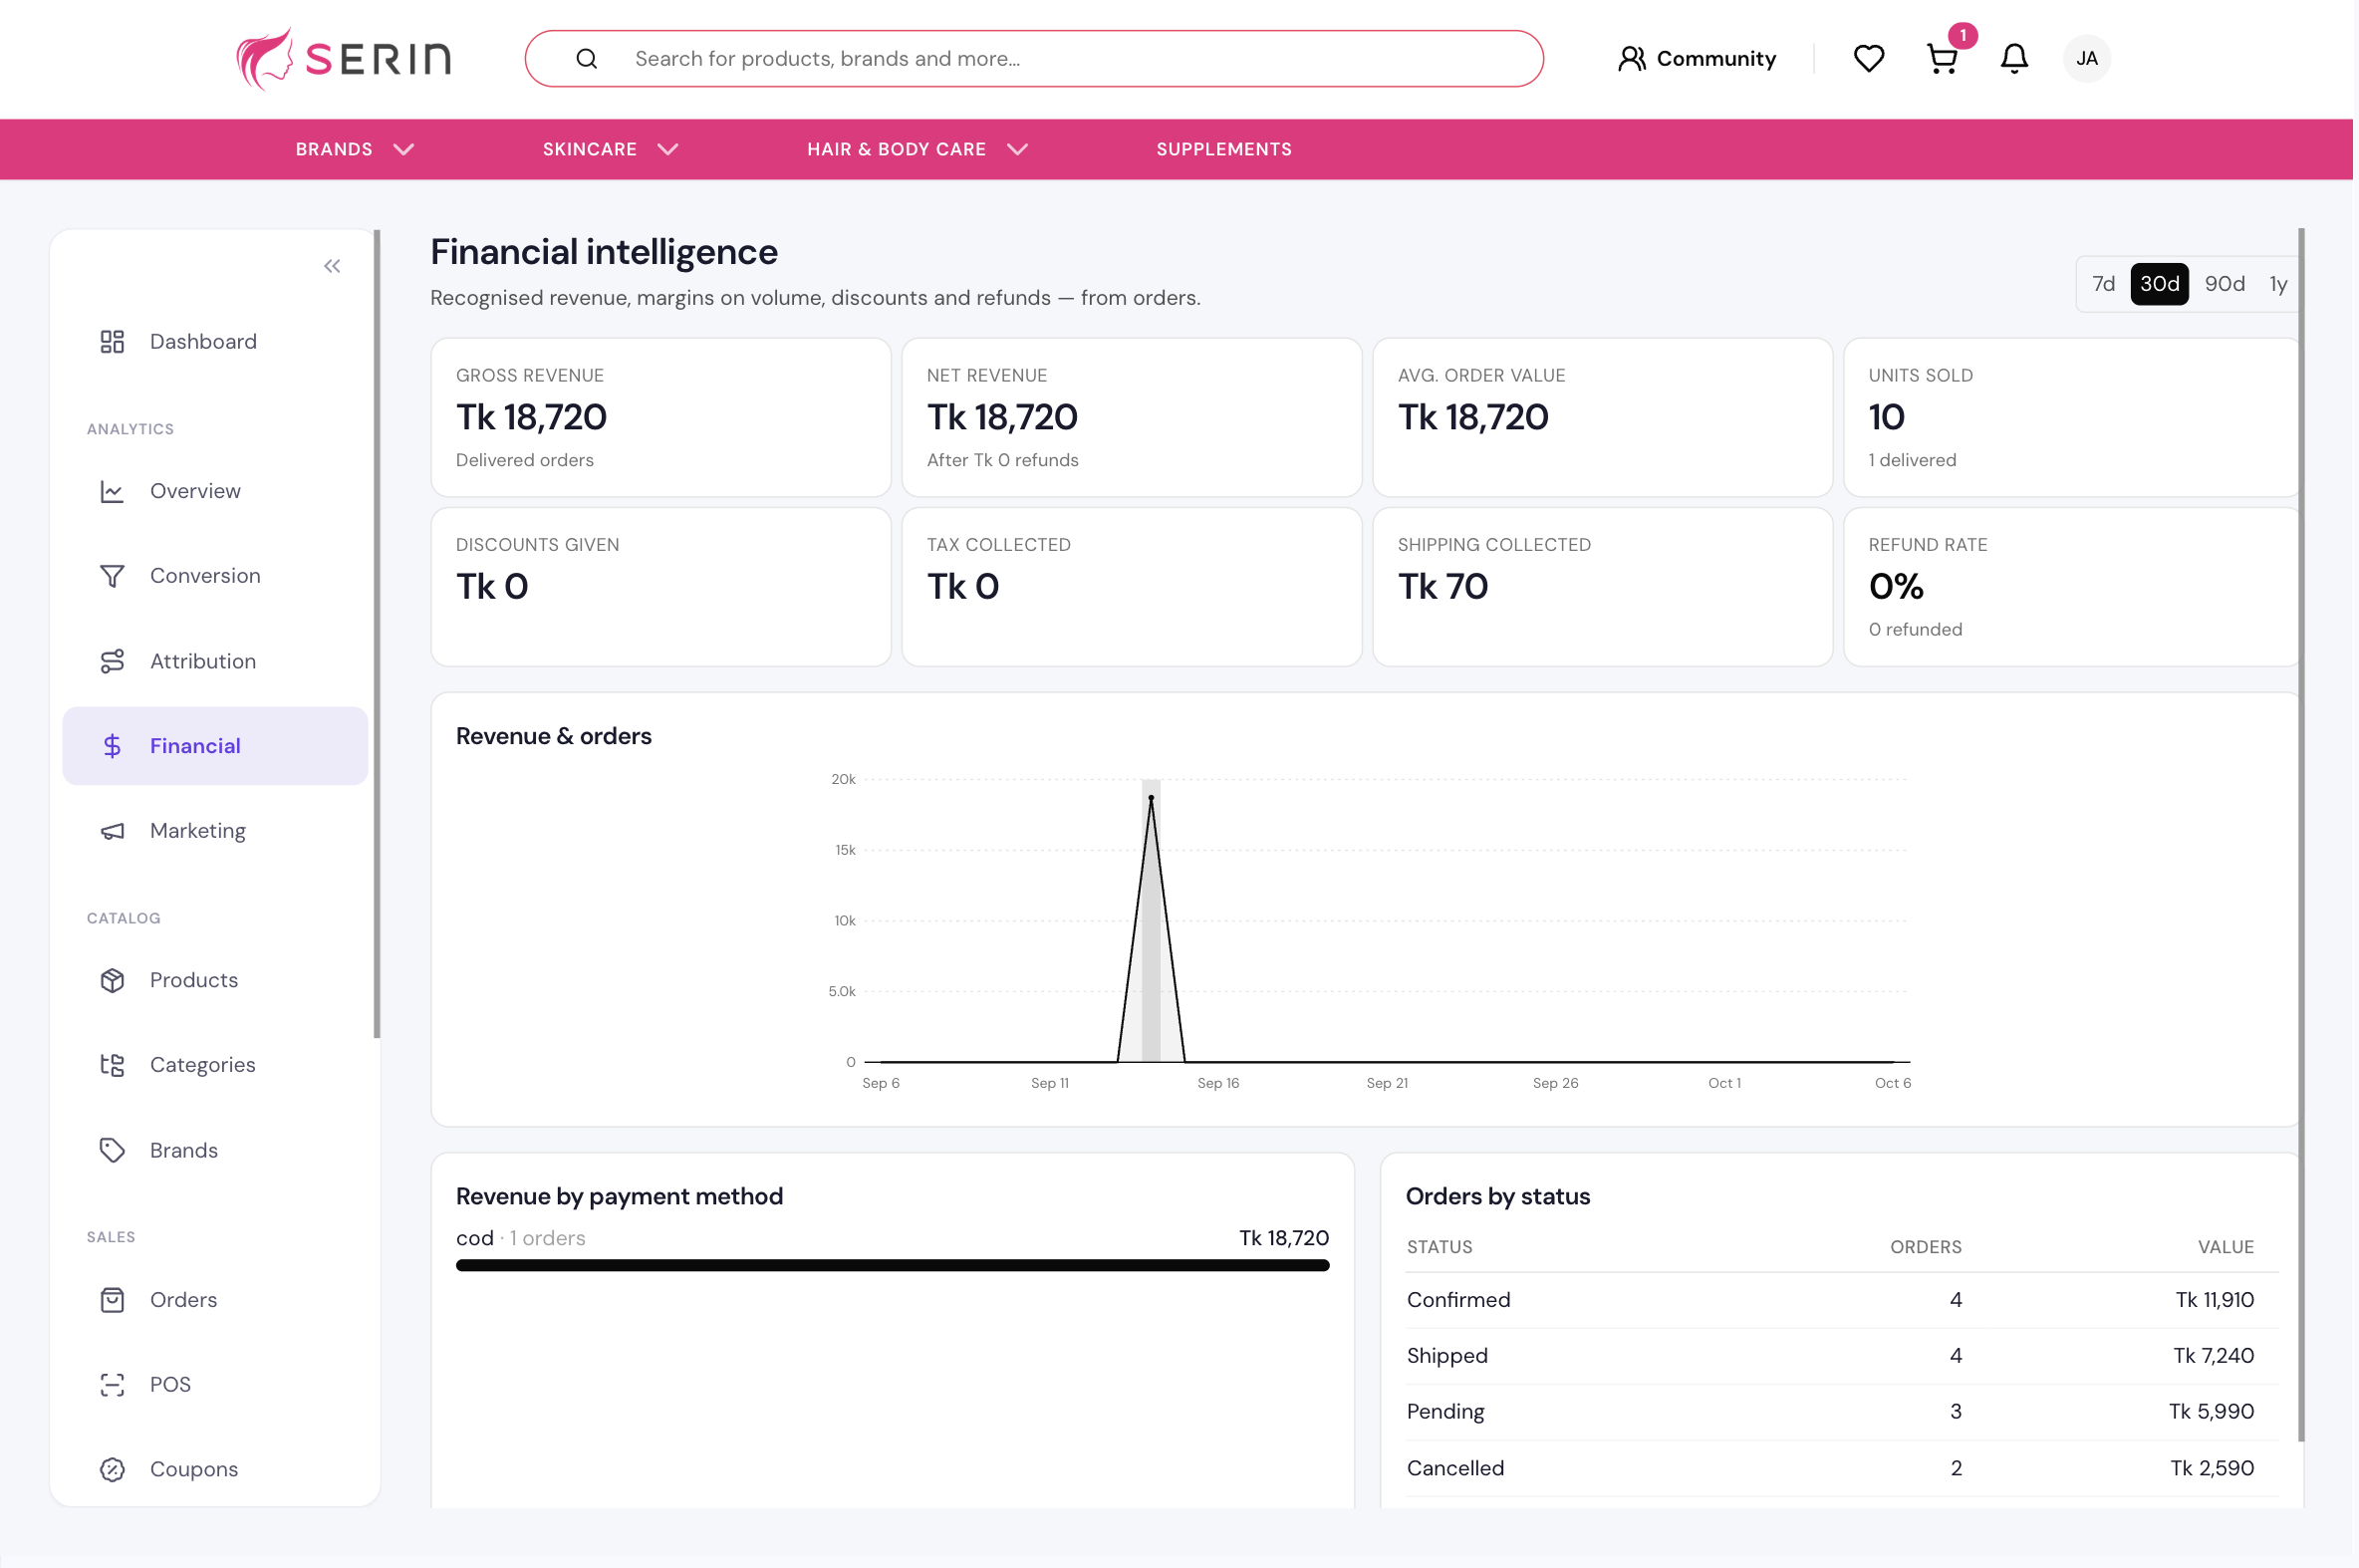The width and height of the screenshot is (2359, 1568).
Task: Open the shopping cart icon
Action: [x=1941, y=59]
